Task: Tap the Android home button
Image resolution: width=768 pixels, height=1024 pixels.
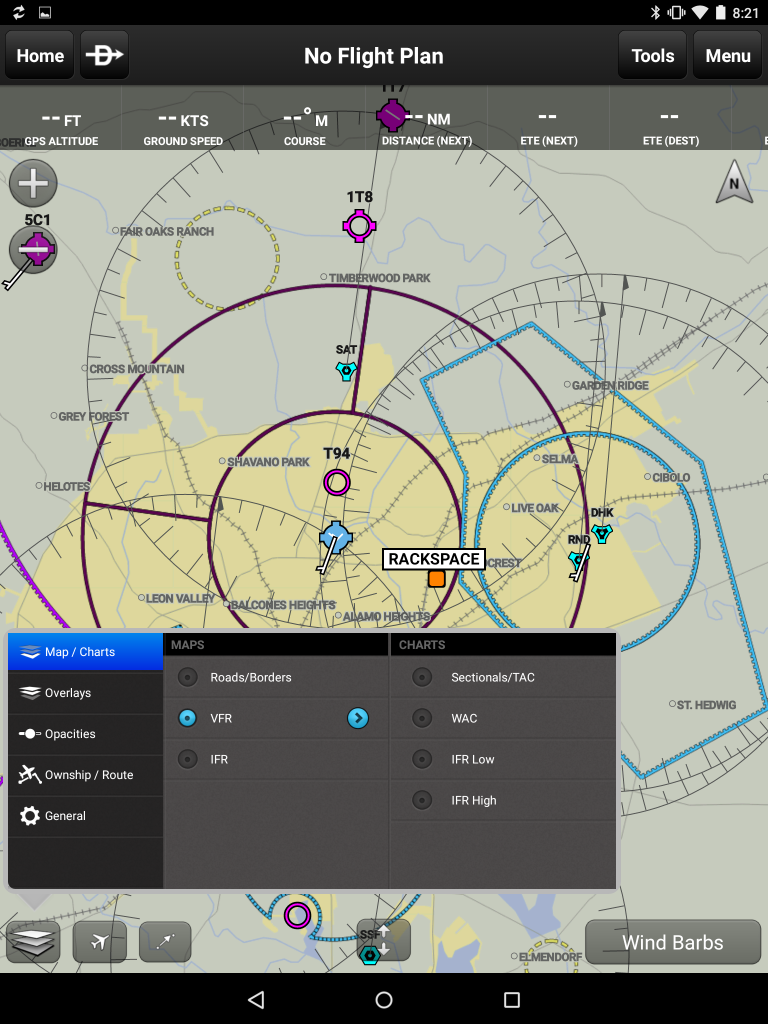Action: (384, 999)
